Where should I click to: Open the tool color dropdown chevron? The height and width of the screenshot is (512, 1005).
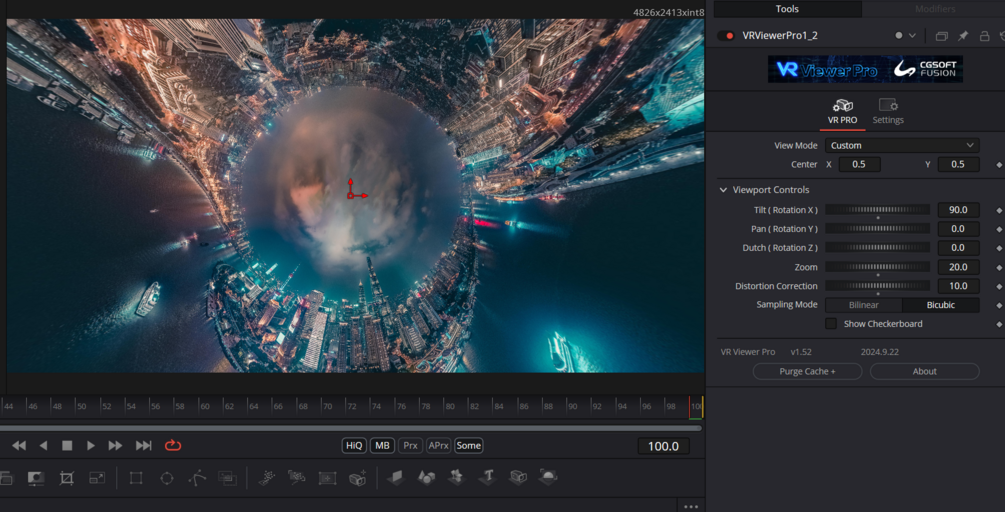click(x=913, y=36)
